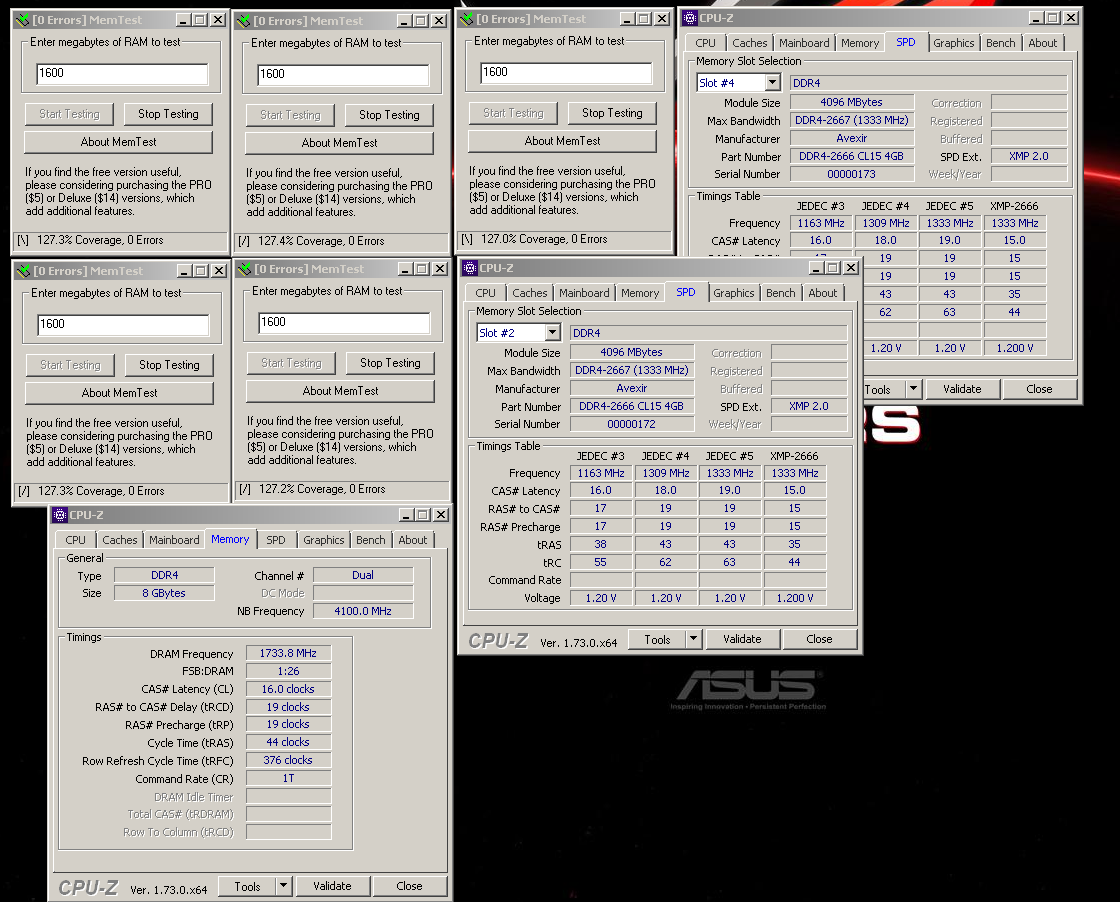Click the title icon of the 127.0% Coverage MemTest window
Image resolution: width=1120 pixels, height=902 pixels.
pyautogui.click(x=467, y=19)
